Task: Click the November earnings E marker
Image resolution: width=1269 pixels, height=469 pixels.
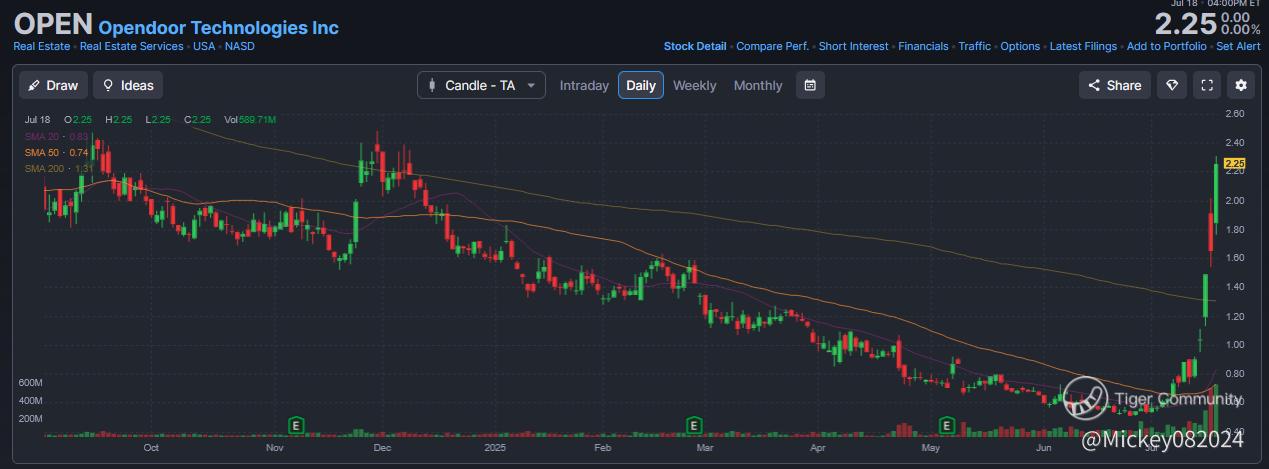Action: [296, 425]
